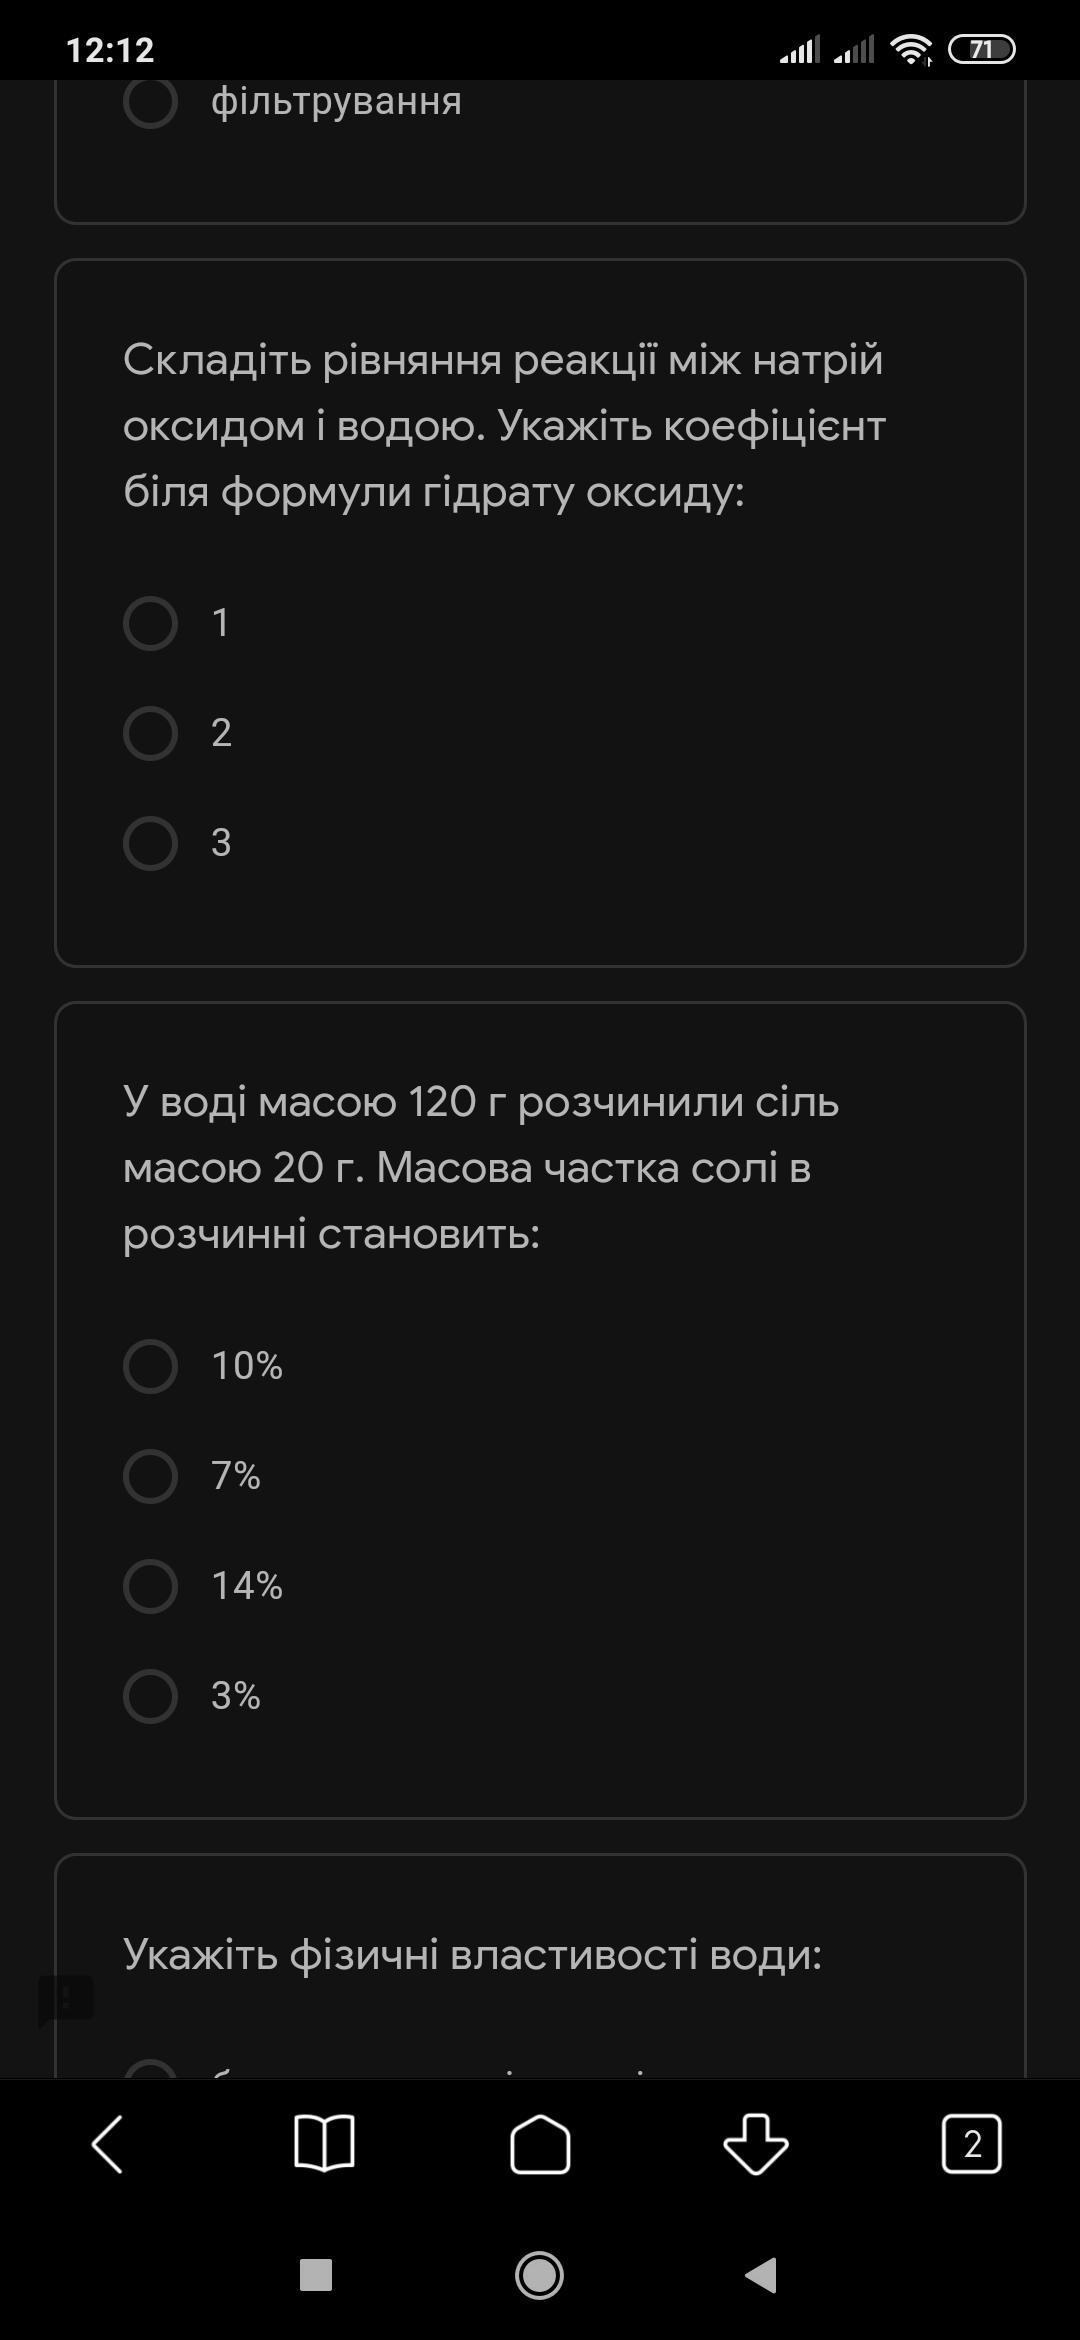The height and width of the screenshot is (2340, 1080).
Task: Select coefficient 3 radio option
Action: 150,843
